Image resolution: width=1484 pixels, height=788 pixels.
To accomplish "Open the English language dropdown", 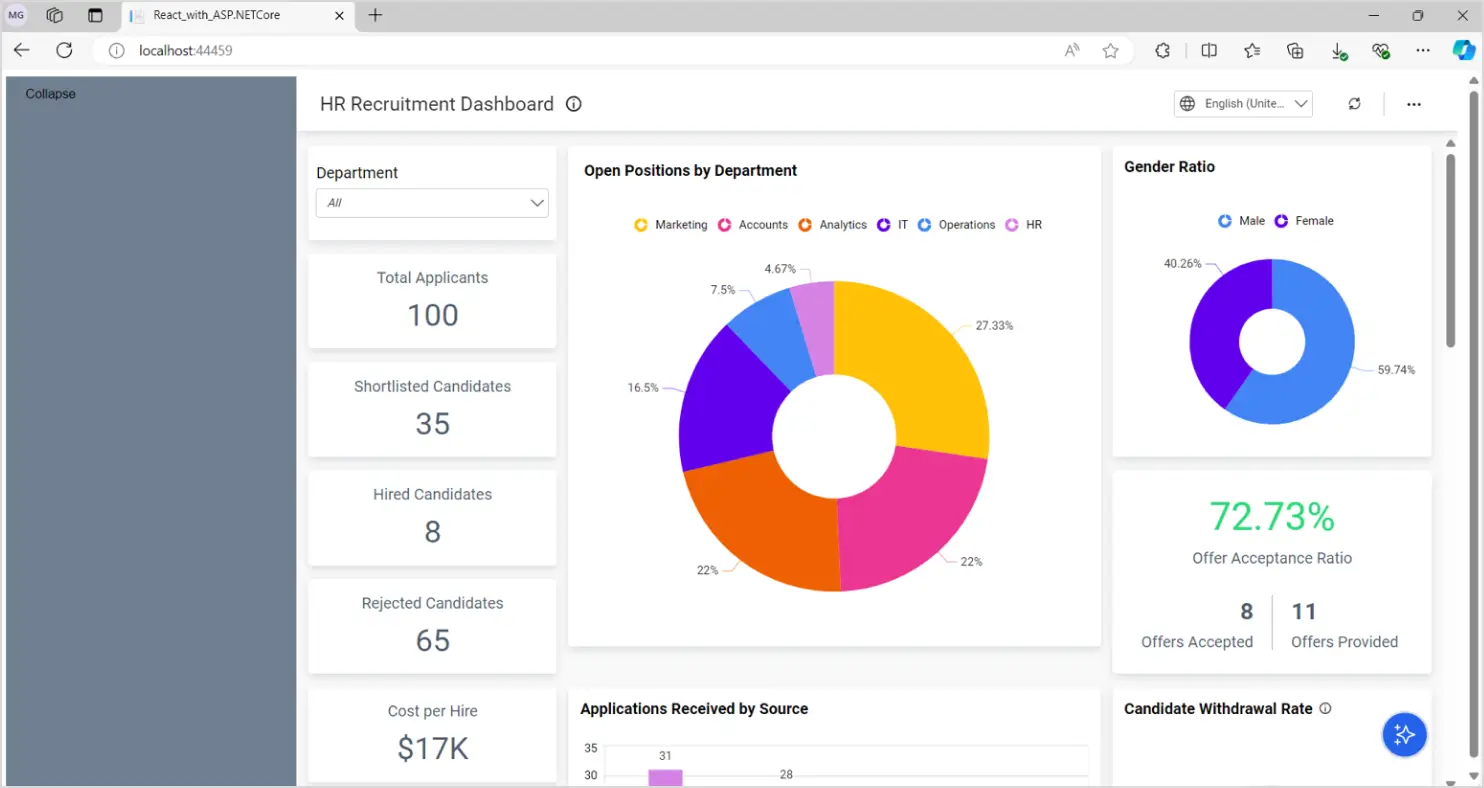I will [x=1243, y=104].
